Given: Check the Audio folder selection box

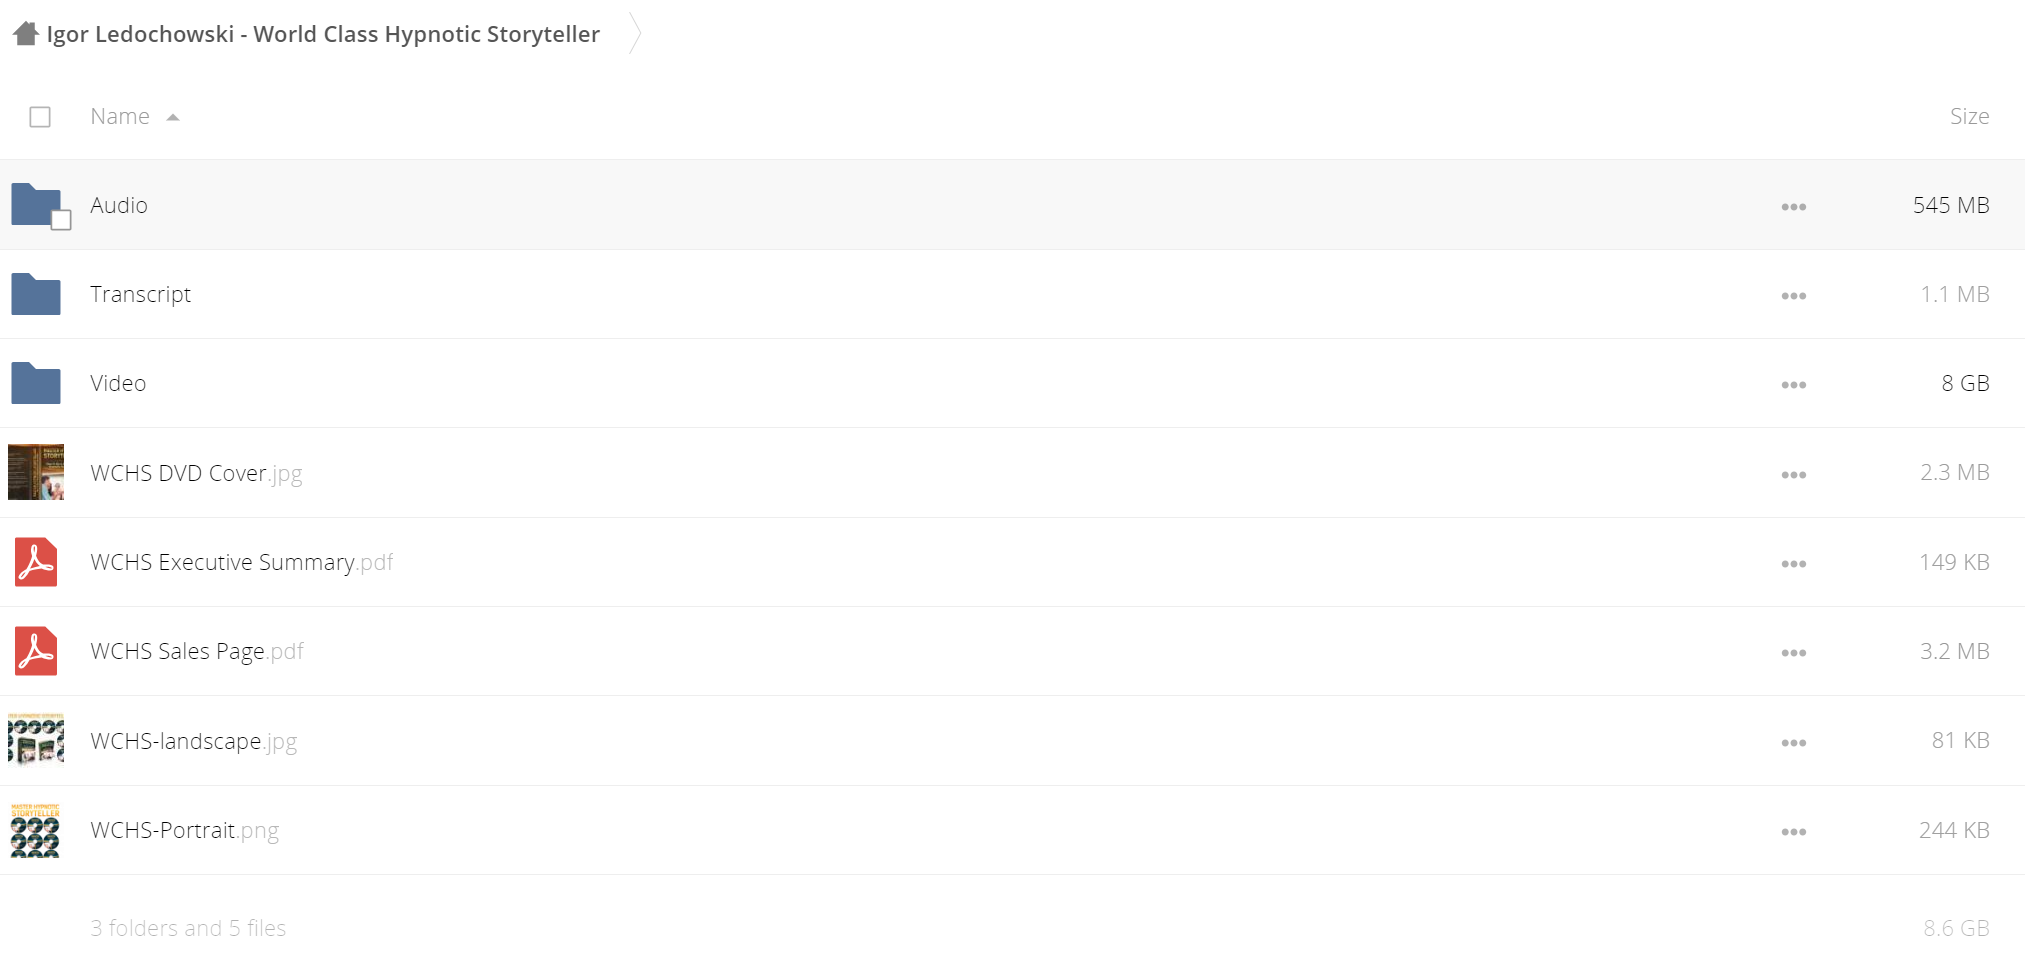Looking at the screenshot, I should (x=61, y=220).
